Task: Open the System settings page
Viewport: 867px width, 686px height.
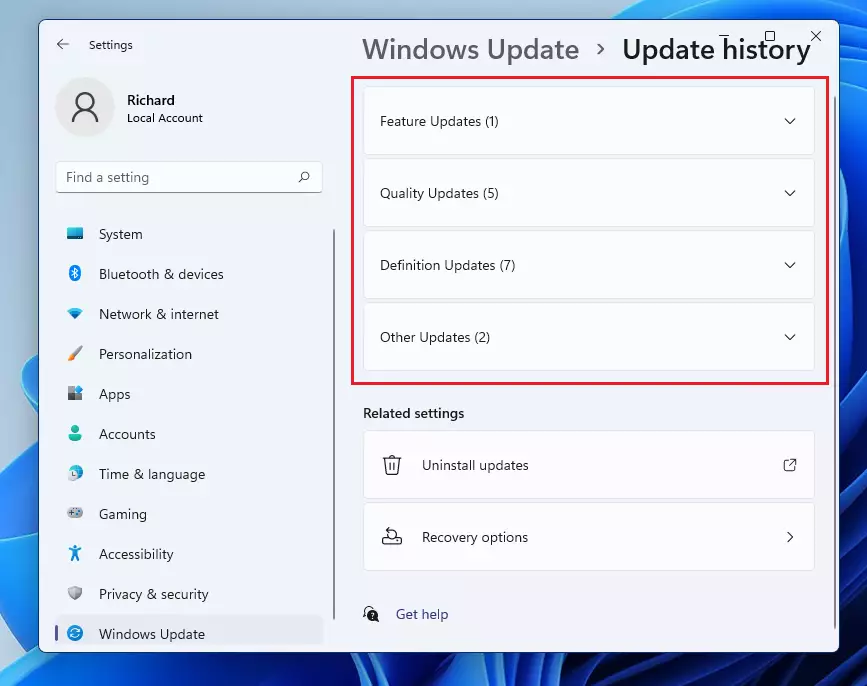Action: [189, 234]
